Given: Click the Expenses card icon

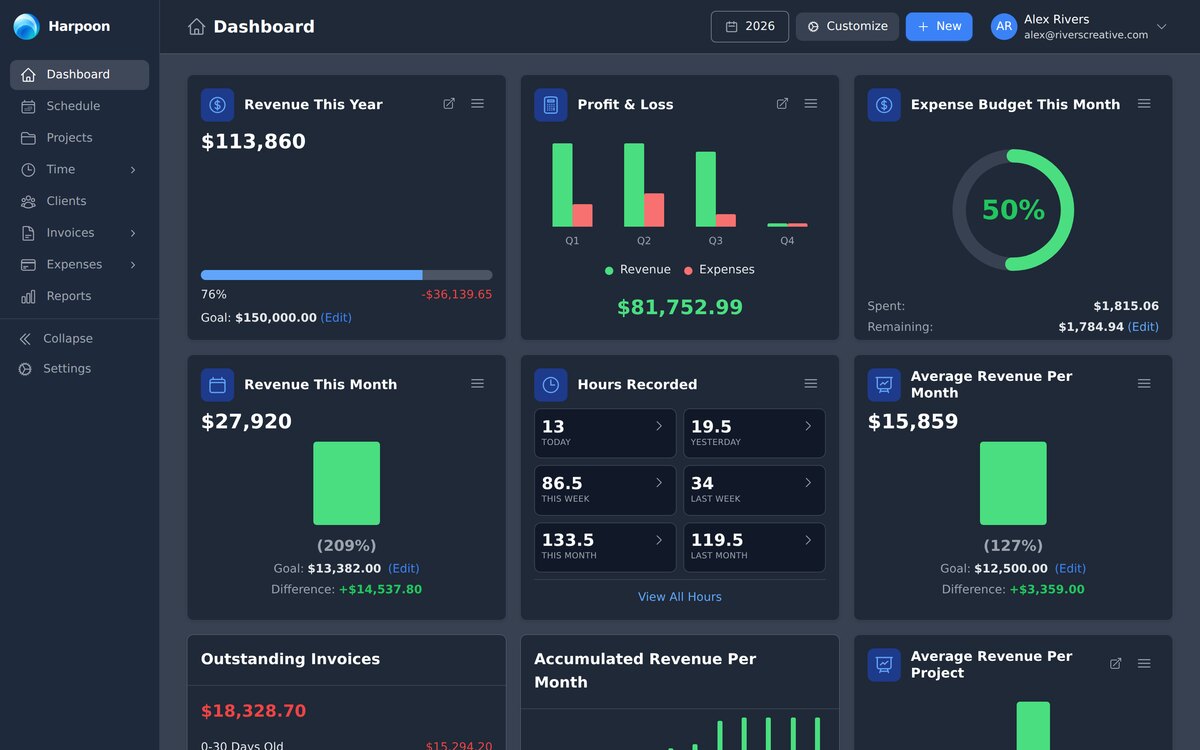Looking at the screenshot, I should 28,265.
